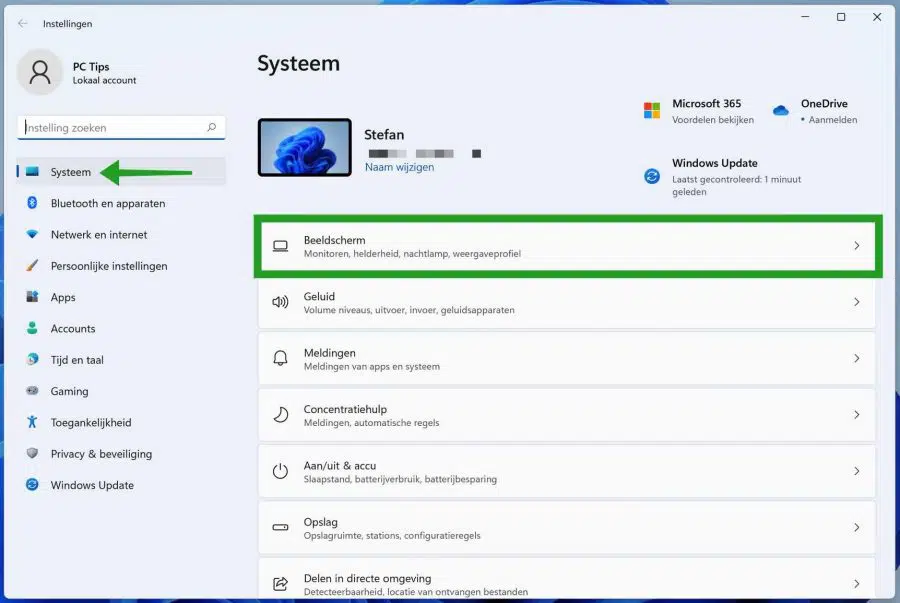Select Systeem in the sidebar
The width and height of the screenshot is (900, 603).
[121, 172]
